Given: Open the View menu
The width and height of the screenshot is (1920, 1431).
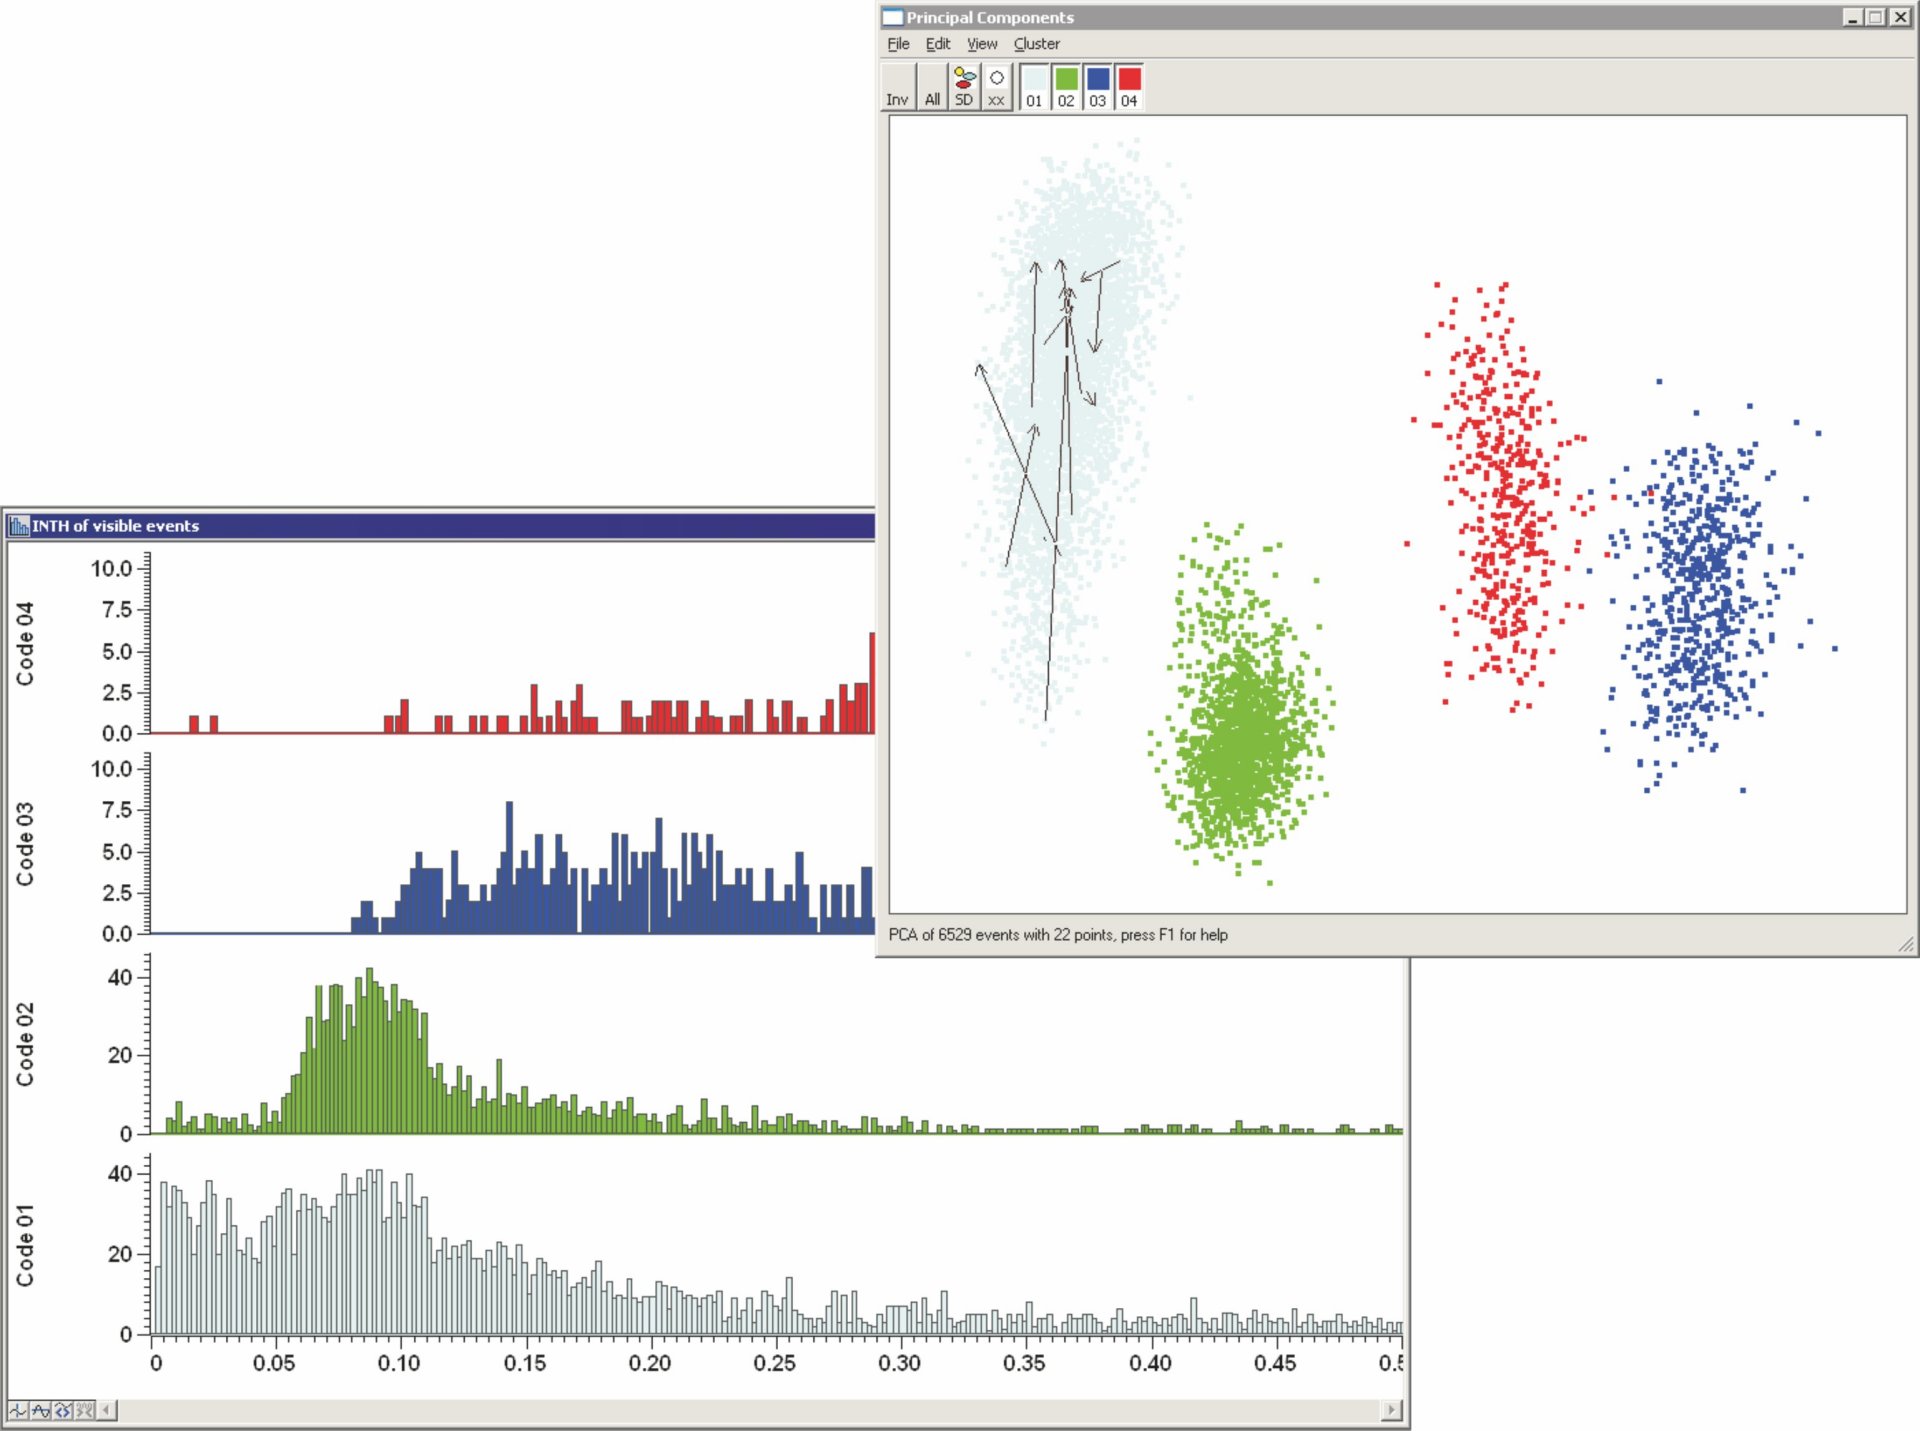Looking at the screenshot, I should coord(981,44).
